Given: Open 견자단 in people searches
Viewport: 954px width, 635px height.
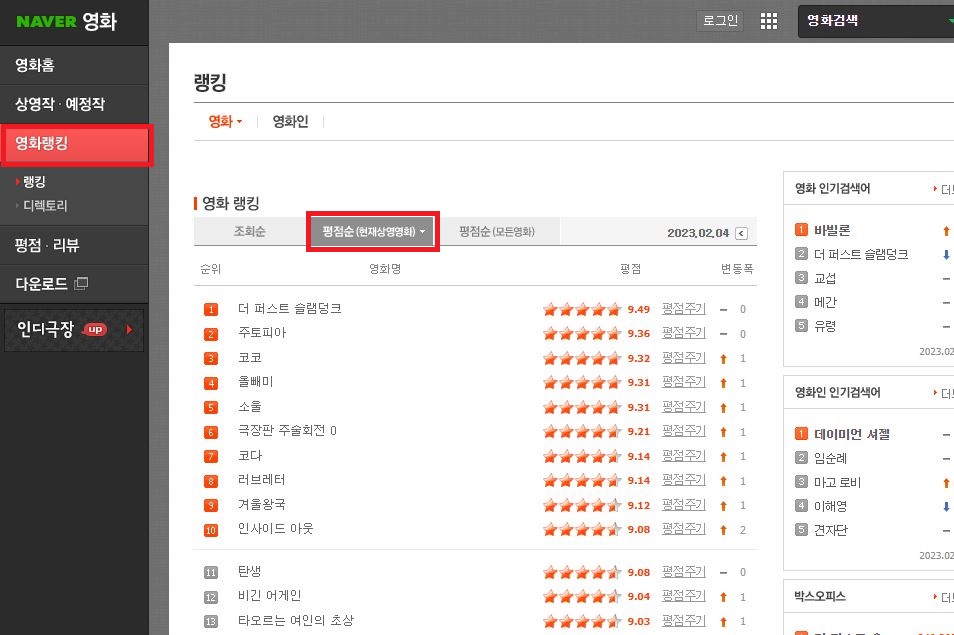Looking at the screenshot, I should 830,530.
